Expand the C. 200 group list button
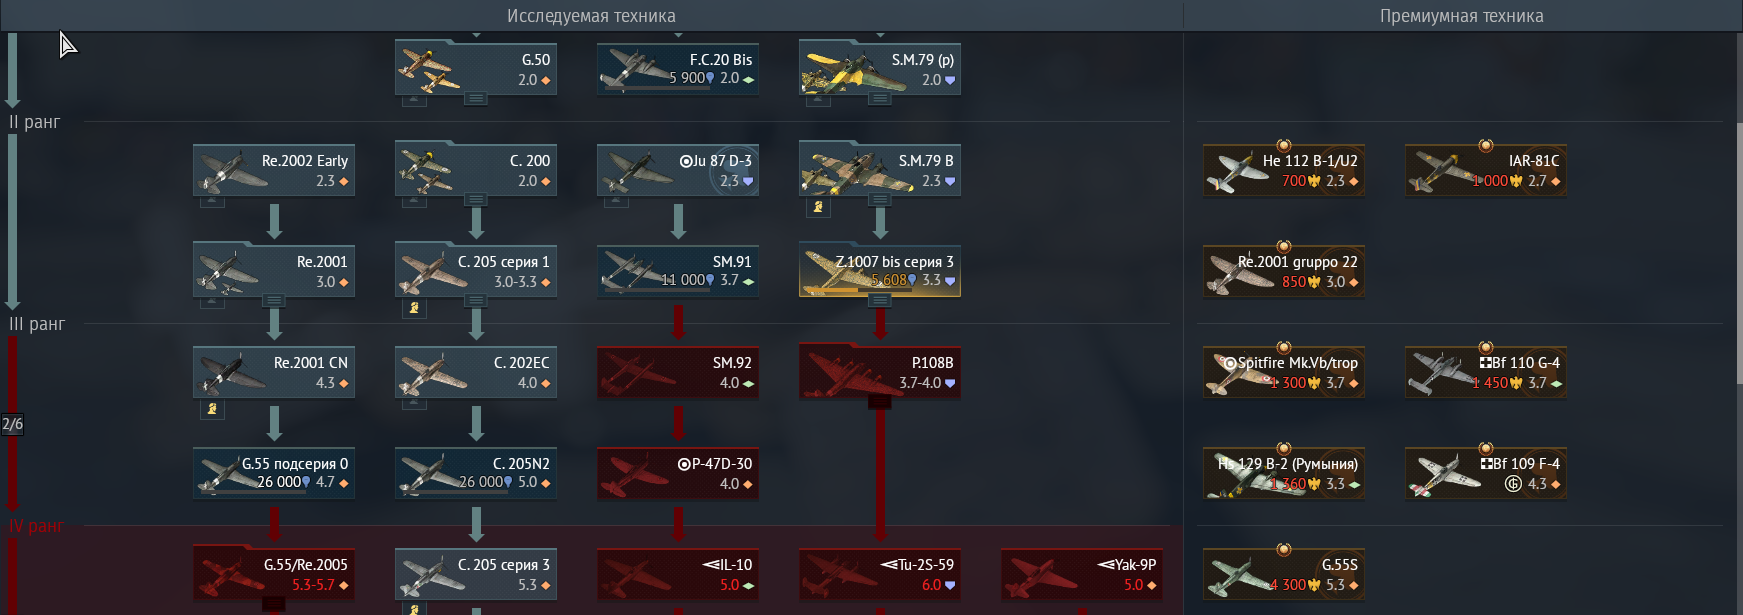This screenshot has width=1743, height=615. (x=476, y=199)
